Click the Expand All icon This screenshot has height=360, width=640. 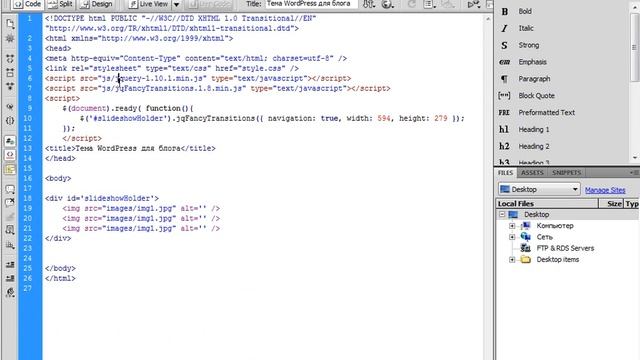click(x=10, y=87)
